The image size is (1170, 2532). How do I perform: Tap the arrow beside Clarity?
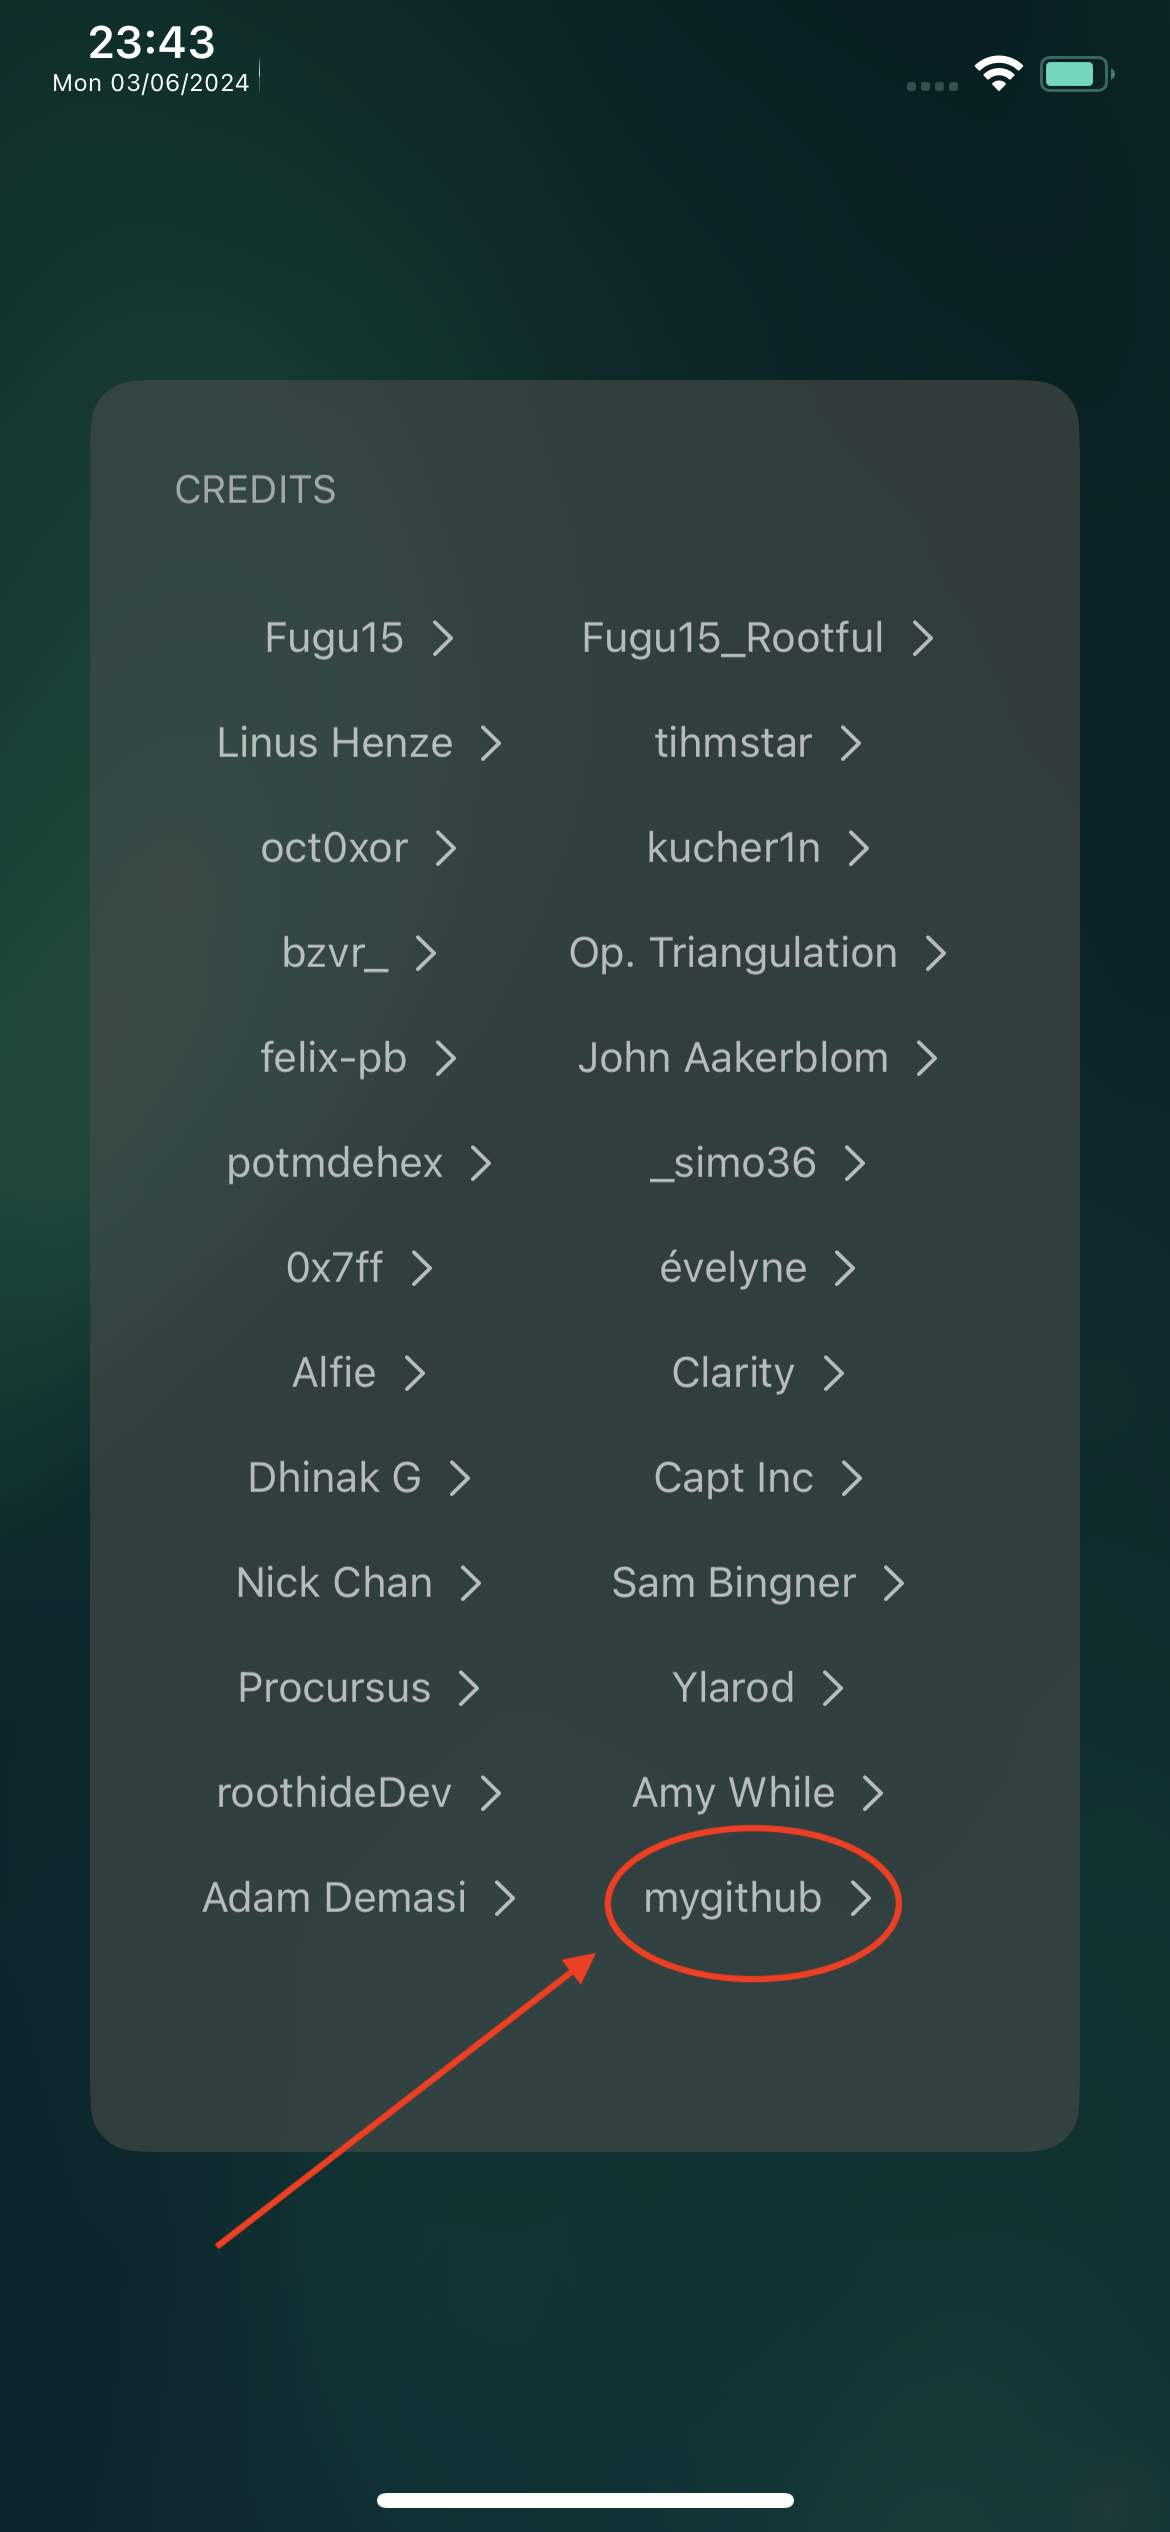pyautogui.click(x=833, y=1373)
